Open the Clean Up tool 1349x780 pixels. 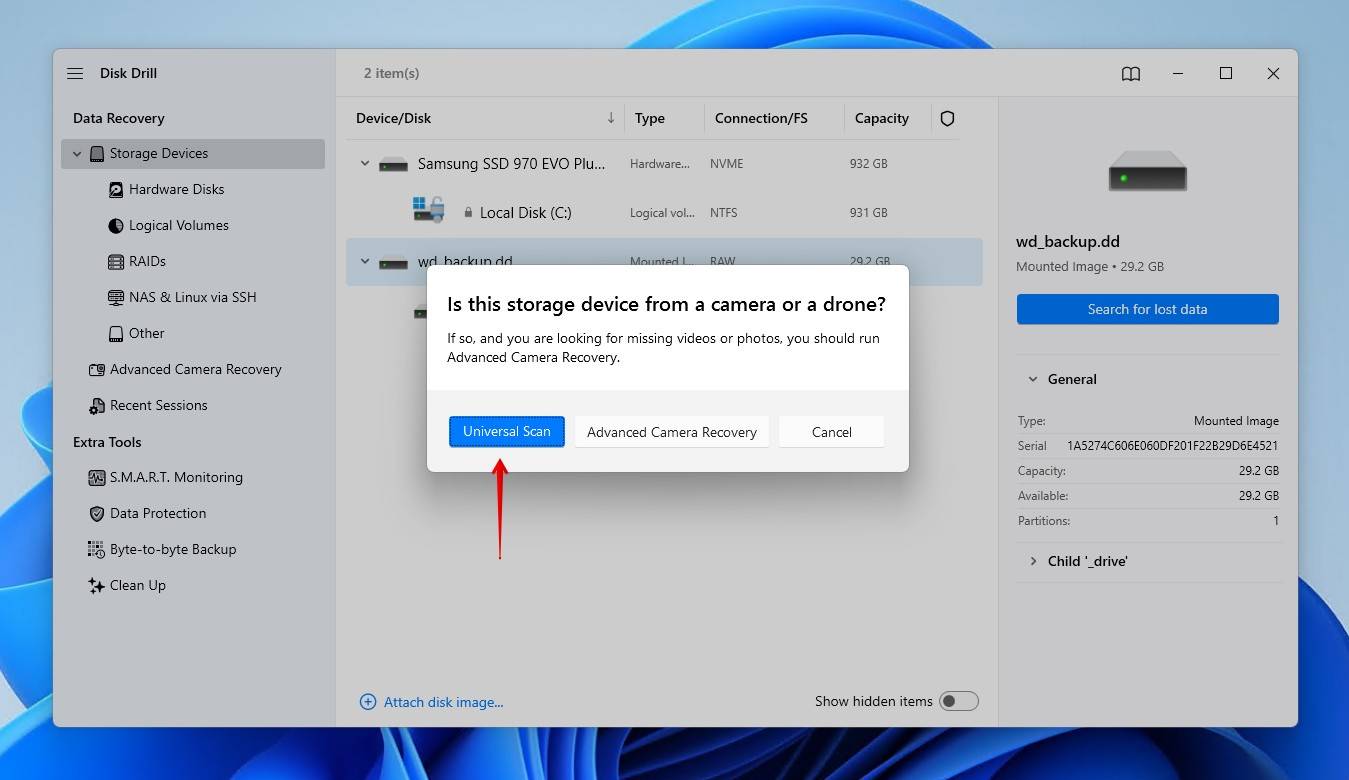(137, 585)
